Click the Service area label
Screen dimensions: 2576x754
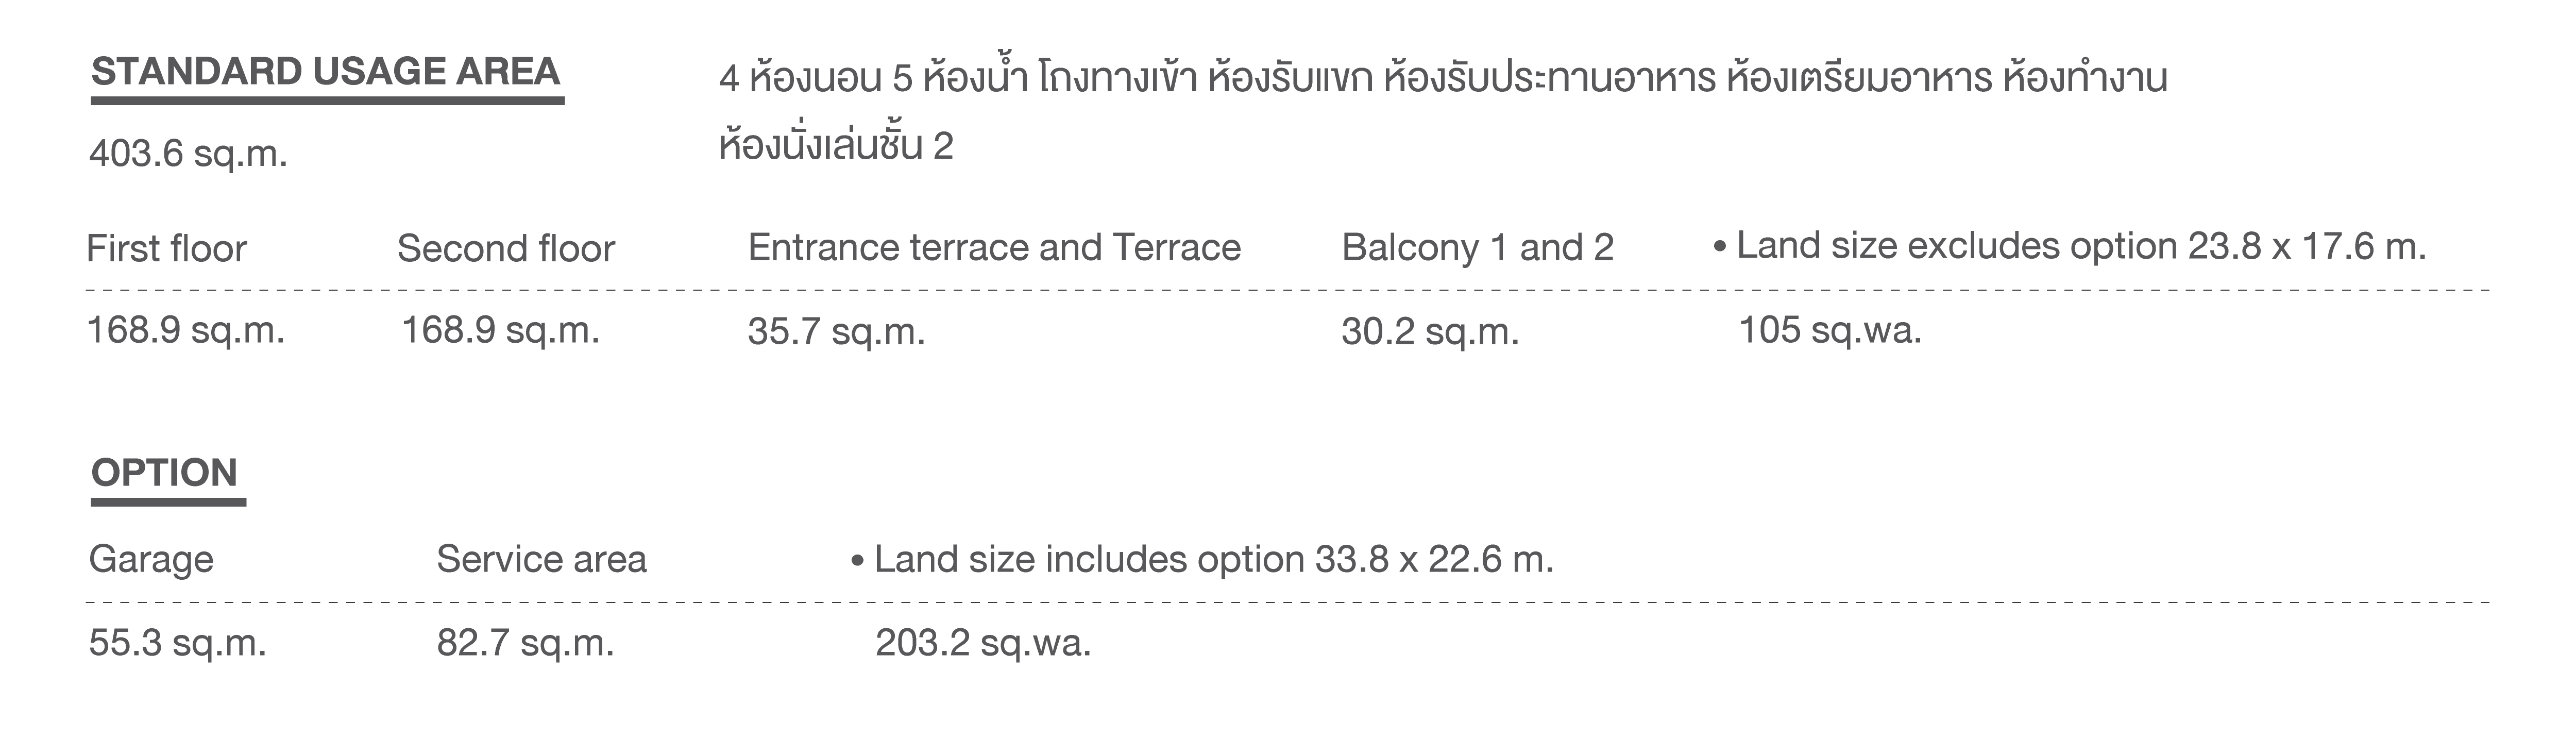point(542,559)
